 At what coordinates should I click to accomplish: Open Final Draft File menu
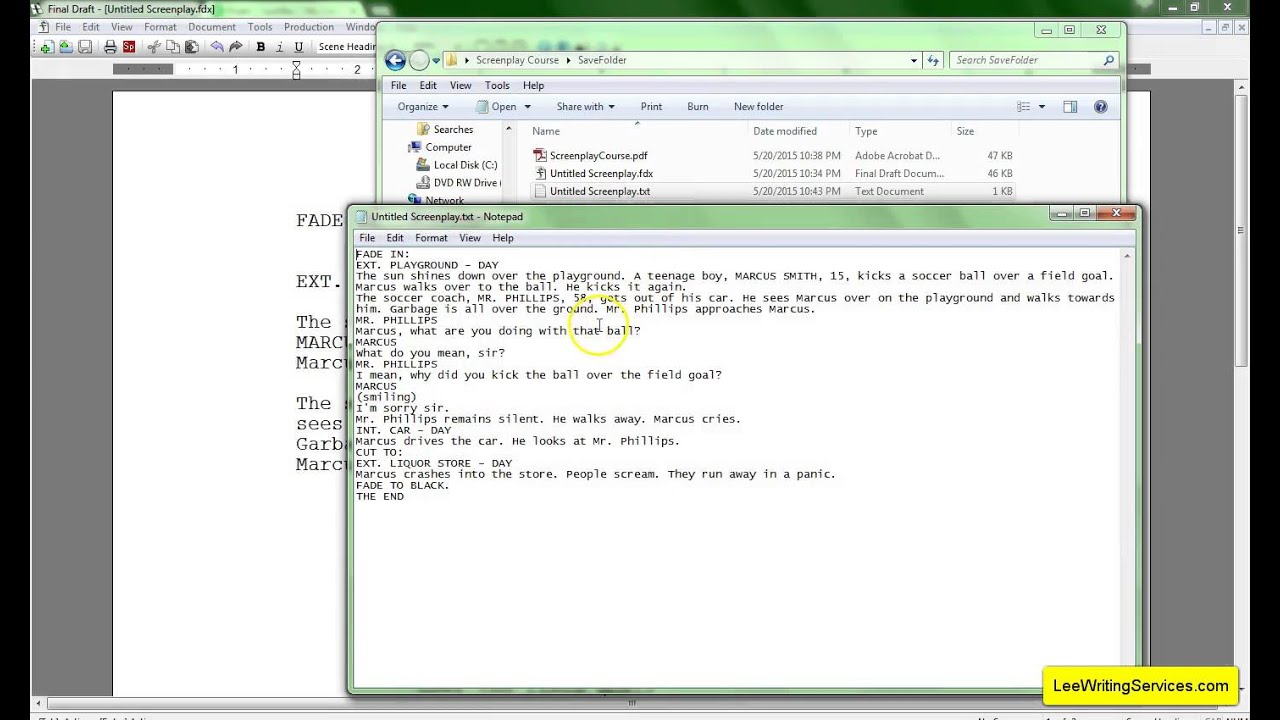[x=63, y=27]
